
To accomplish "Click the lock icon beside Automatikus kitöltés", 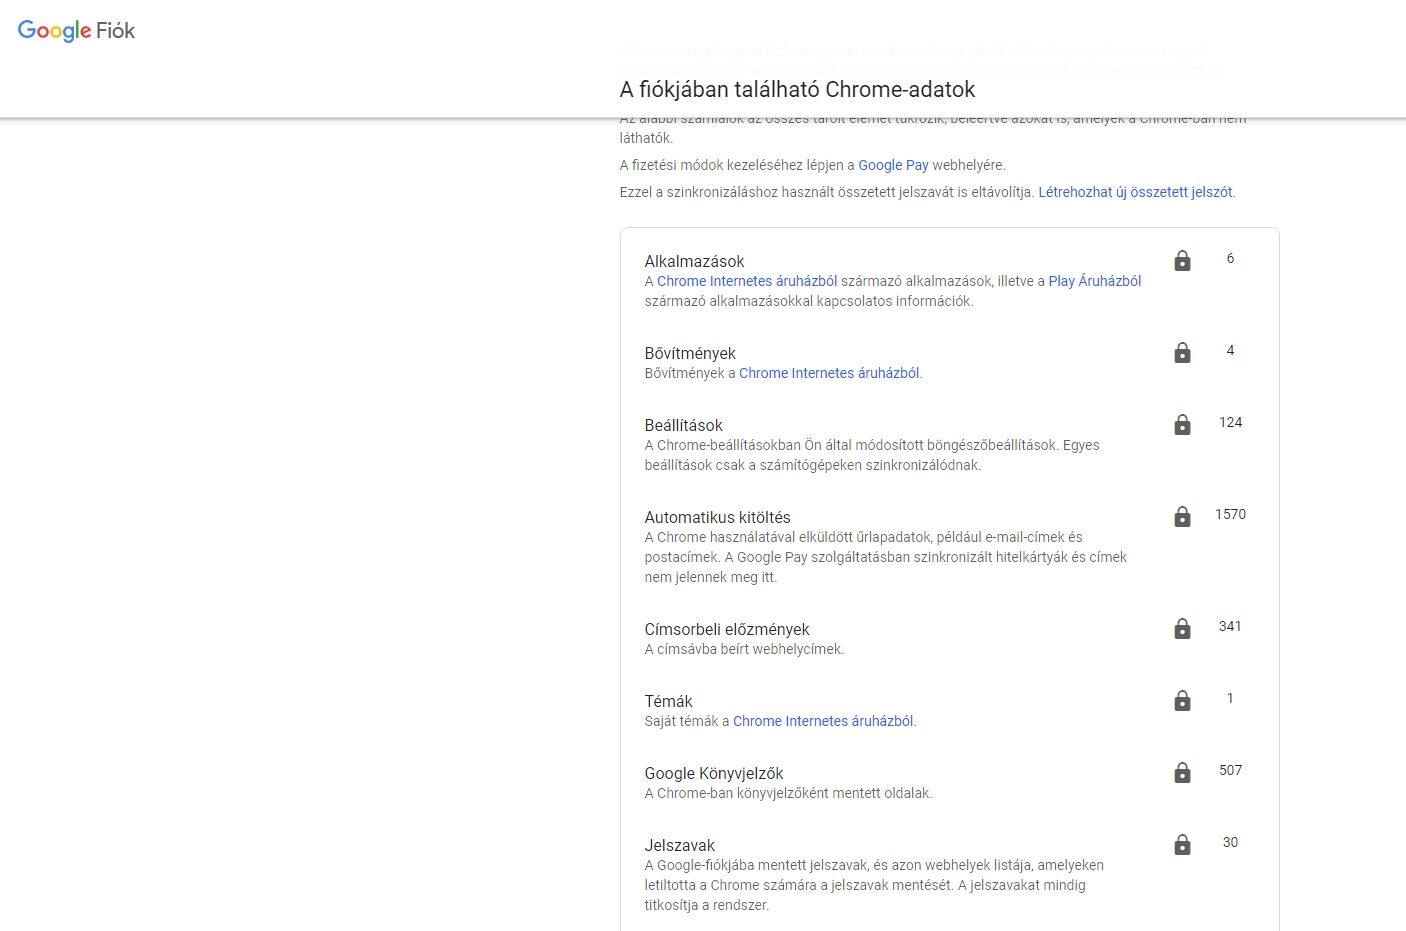I will coord(1182,517).
